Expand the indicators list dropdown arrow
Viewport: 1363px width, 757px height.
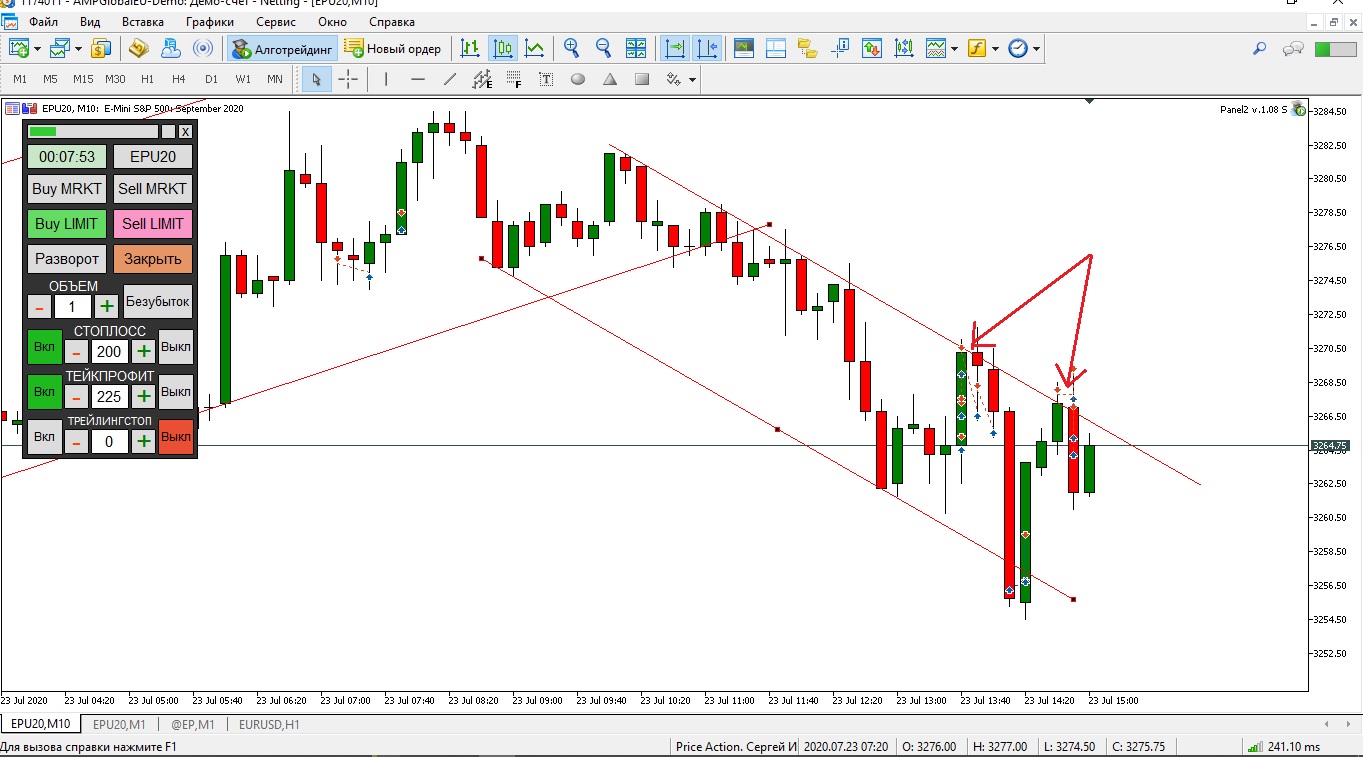click(955, 48)
